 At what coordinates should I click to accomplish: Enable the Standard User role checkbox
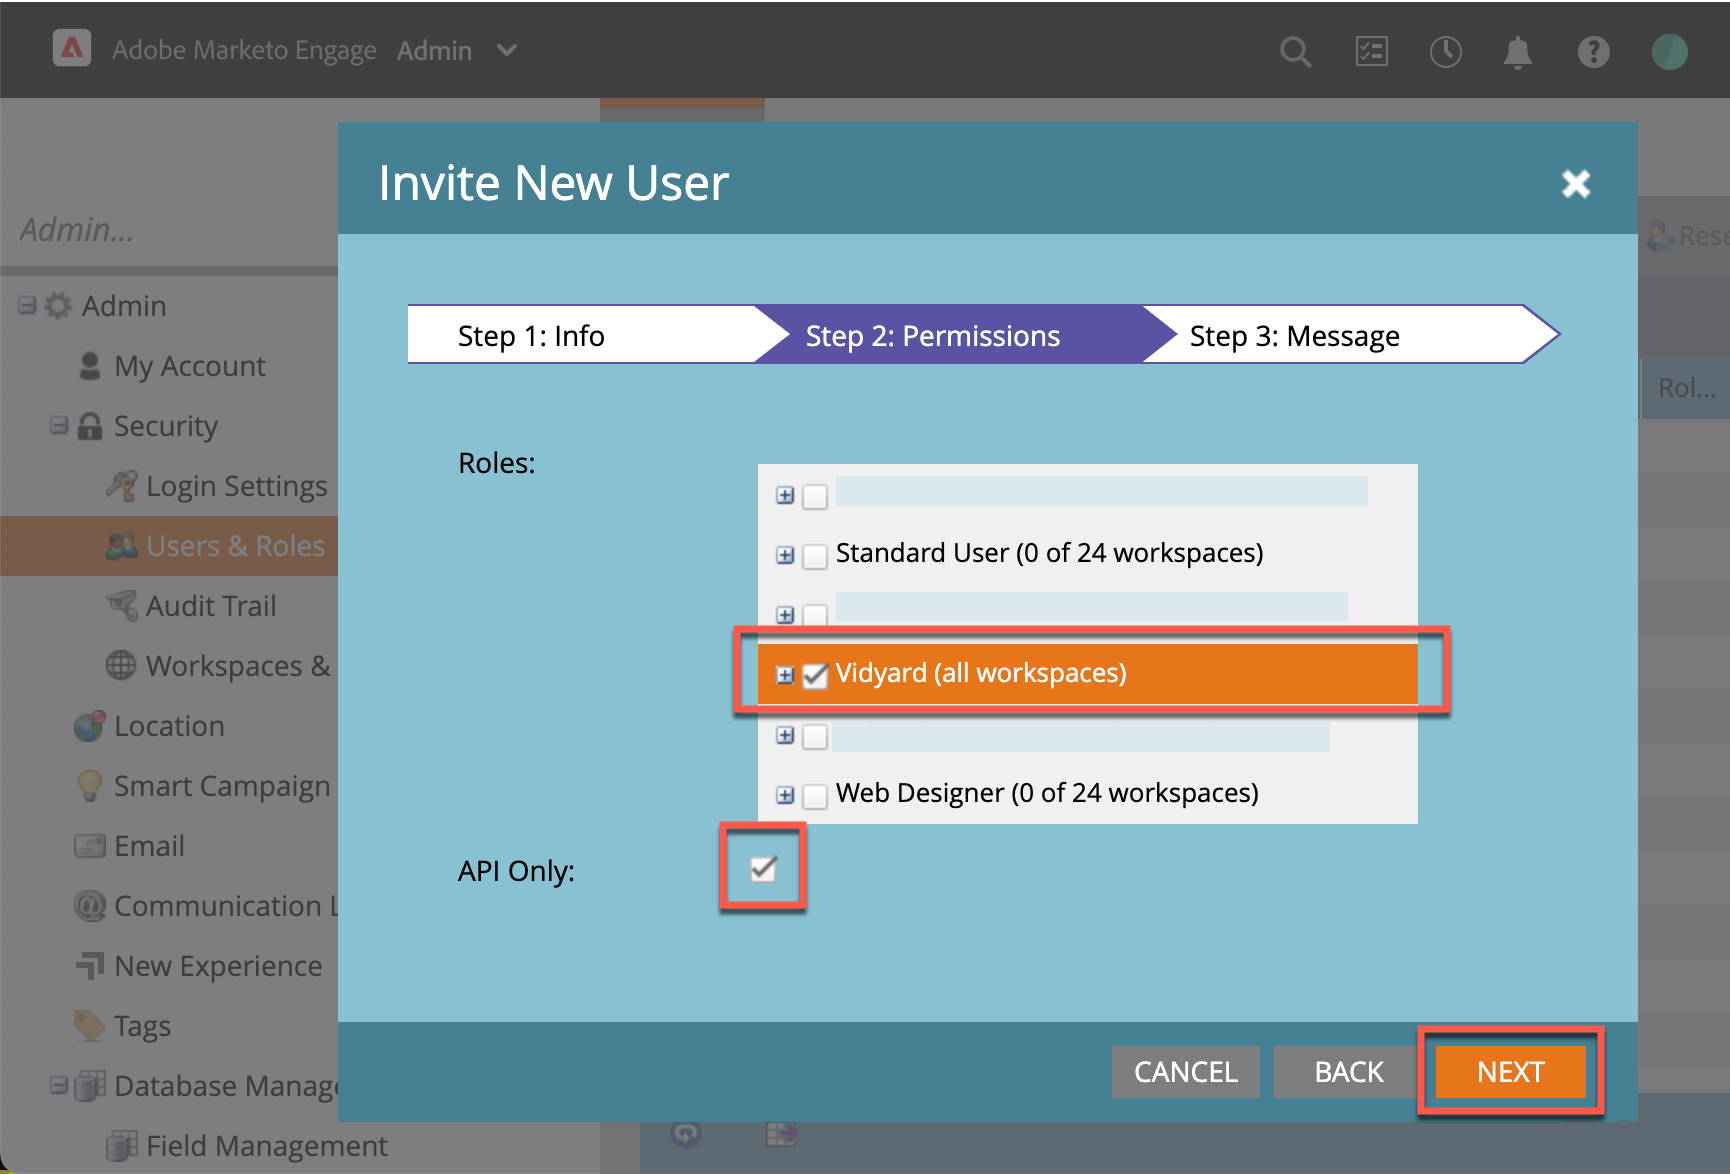click(815, 556)
